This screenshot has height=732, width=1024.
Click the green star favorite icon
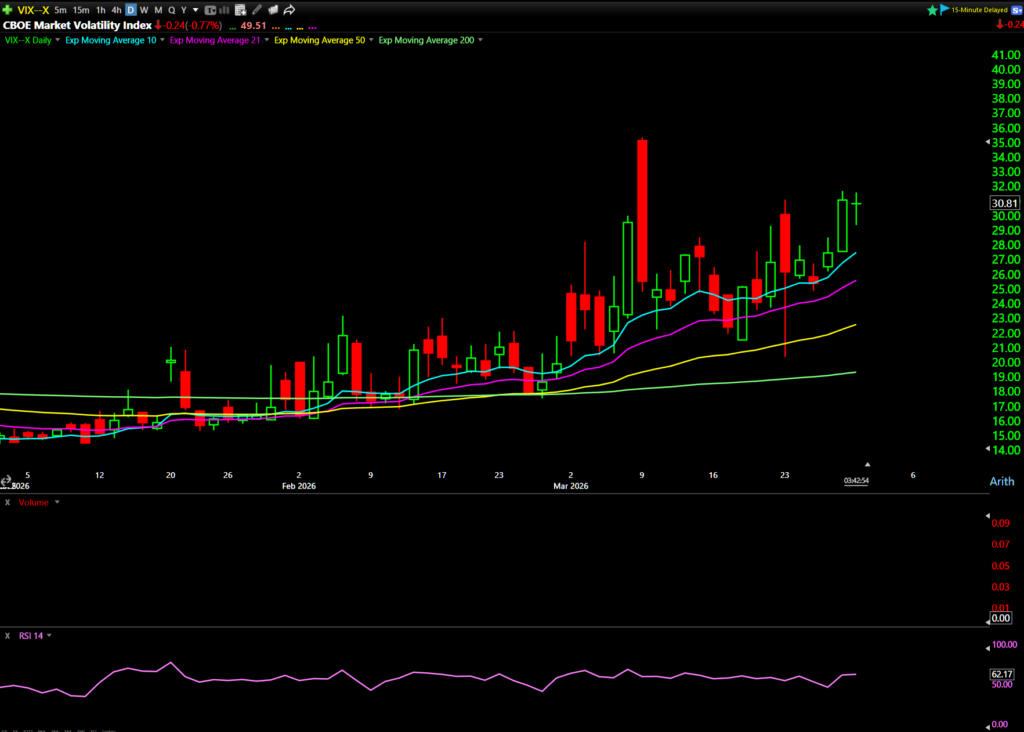933,10
